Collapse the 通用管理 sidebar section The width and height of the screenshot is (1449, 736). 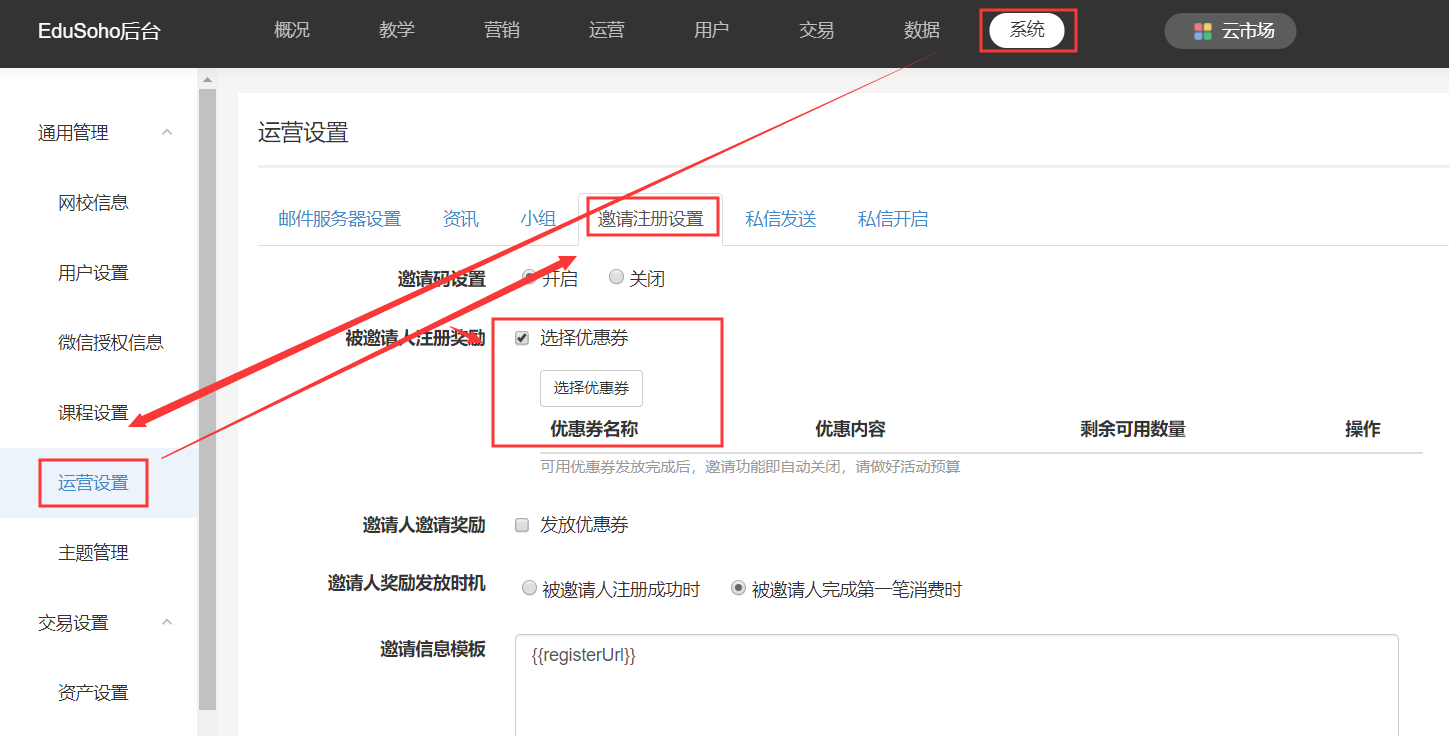(x=167, y=132)
